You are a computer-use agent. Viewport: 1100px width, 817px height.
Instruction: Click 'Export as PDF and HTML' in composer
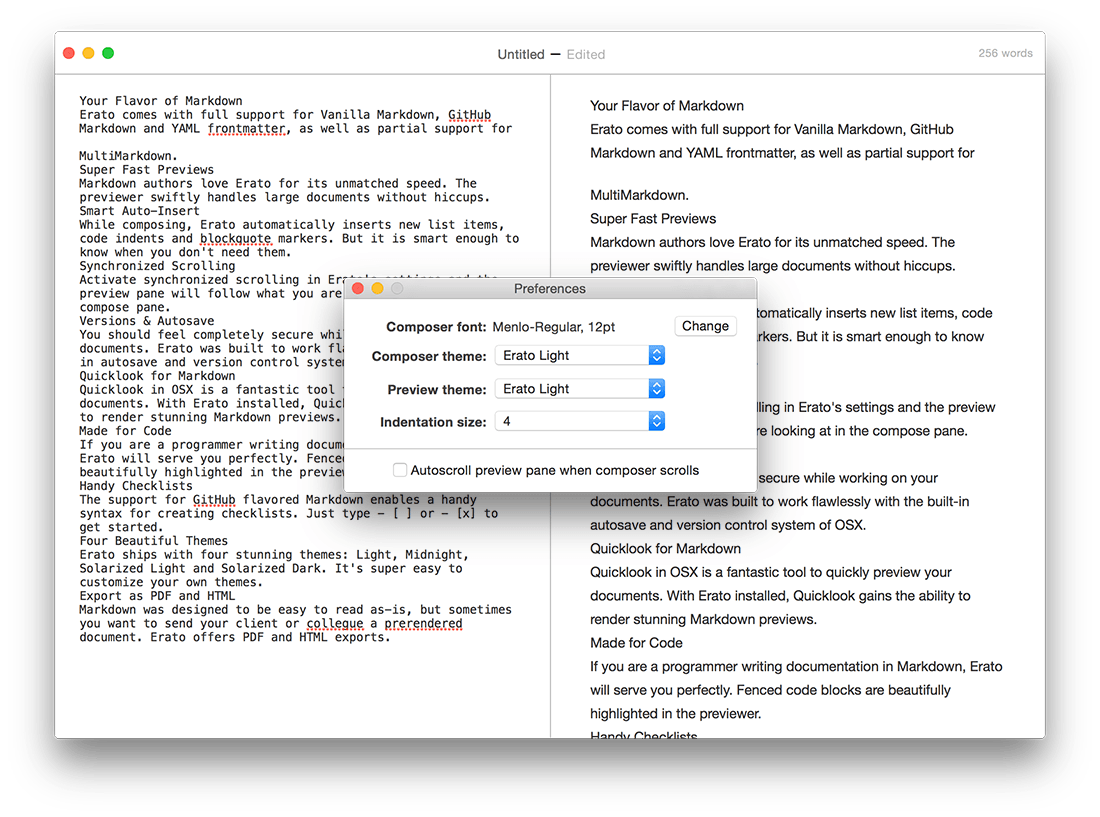tap(157, 596)
